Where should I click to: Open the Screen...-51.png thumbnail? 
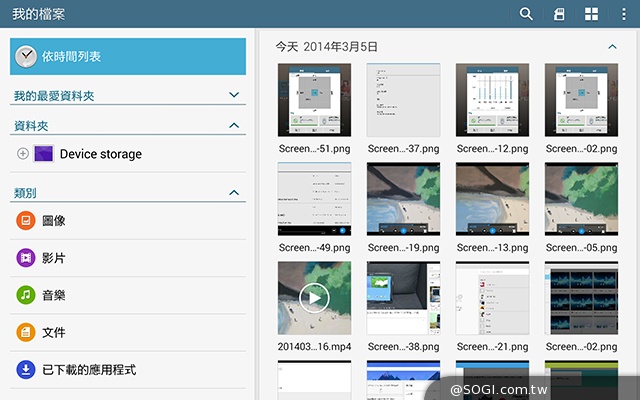point(315,100)
